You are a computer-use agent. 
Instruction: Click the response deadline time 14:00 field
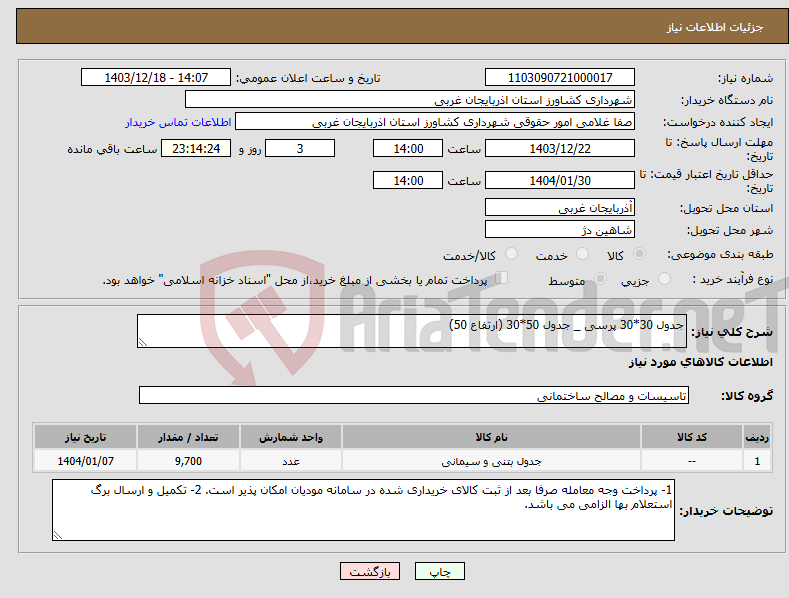click(x=408, y=148)
